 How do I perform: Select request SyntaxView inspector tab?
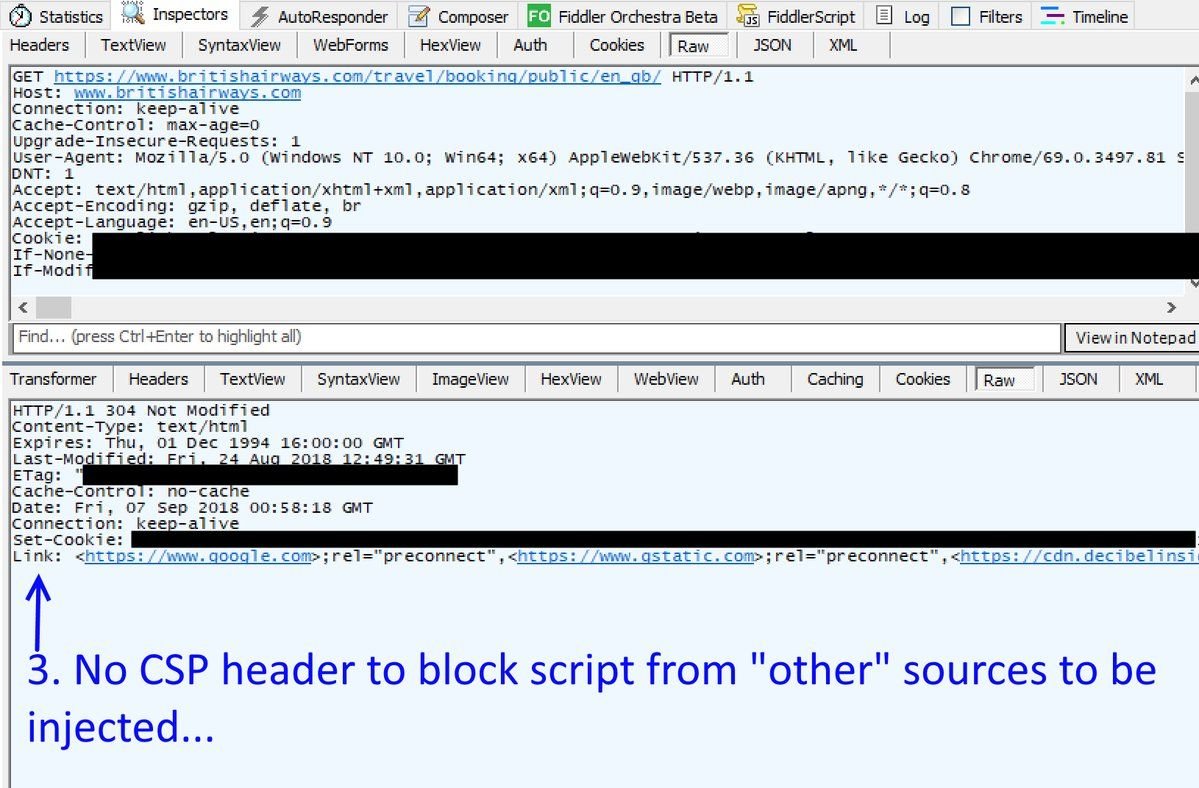pyautogui.click(x=239, y=45)
